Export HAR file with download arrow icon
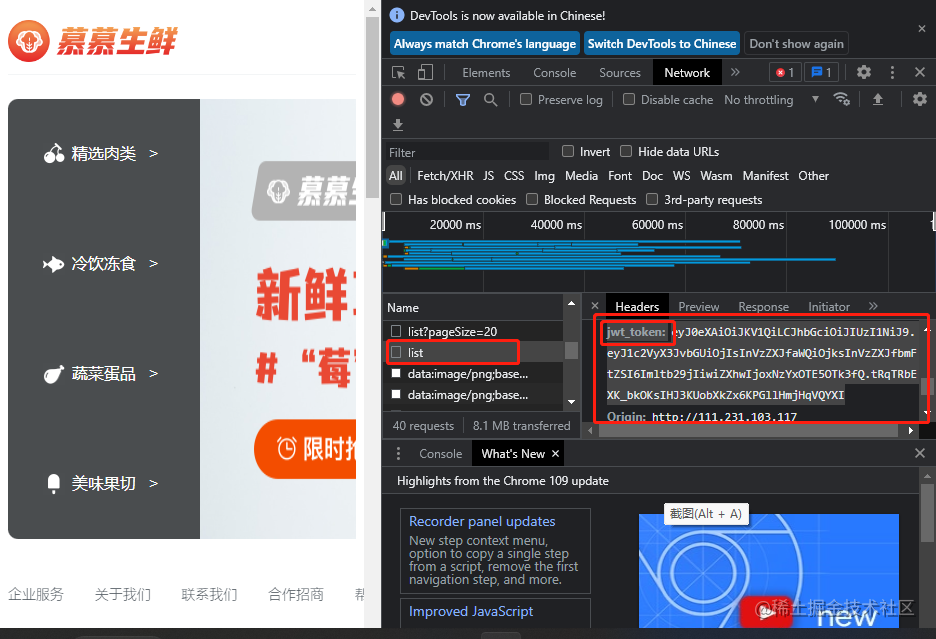936x639 pixels. pyautogui.click(x=398, y=125)
